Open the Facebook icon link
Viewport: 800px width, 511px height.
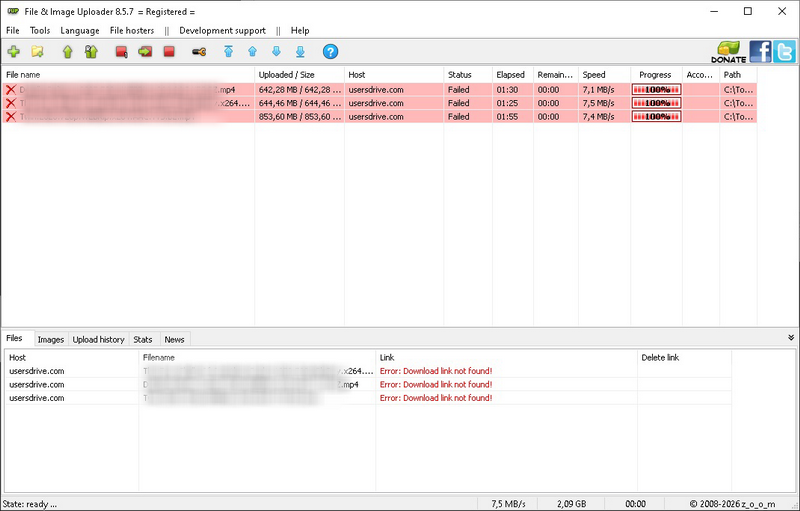760,52
